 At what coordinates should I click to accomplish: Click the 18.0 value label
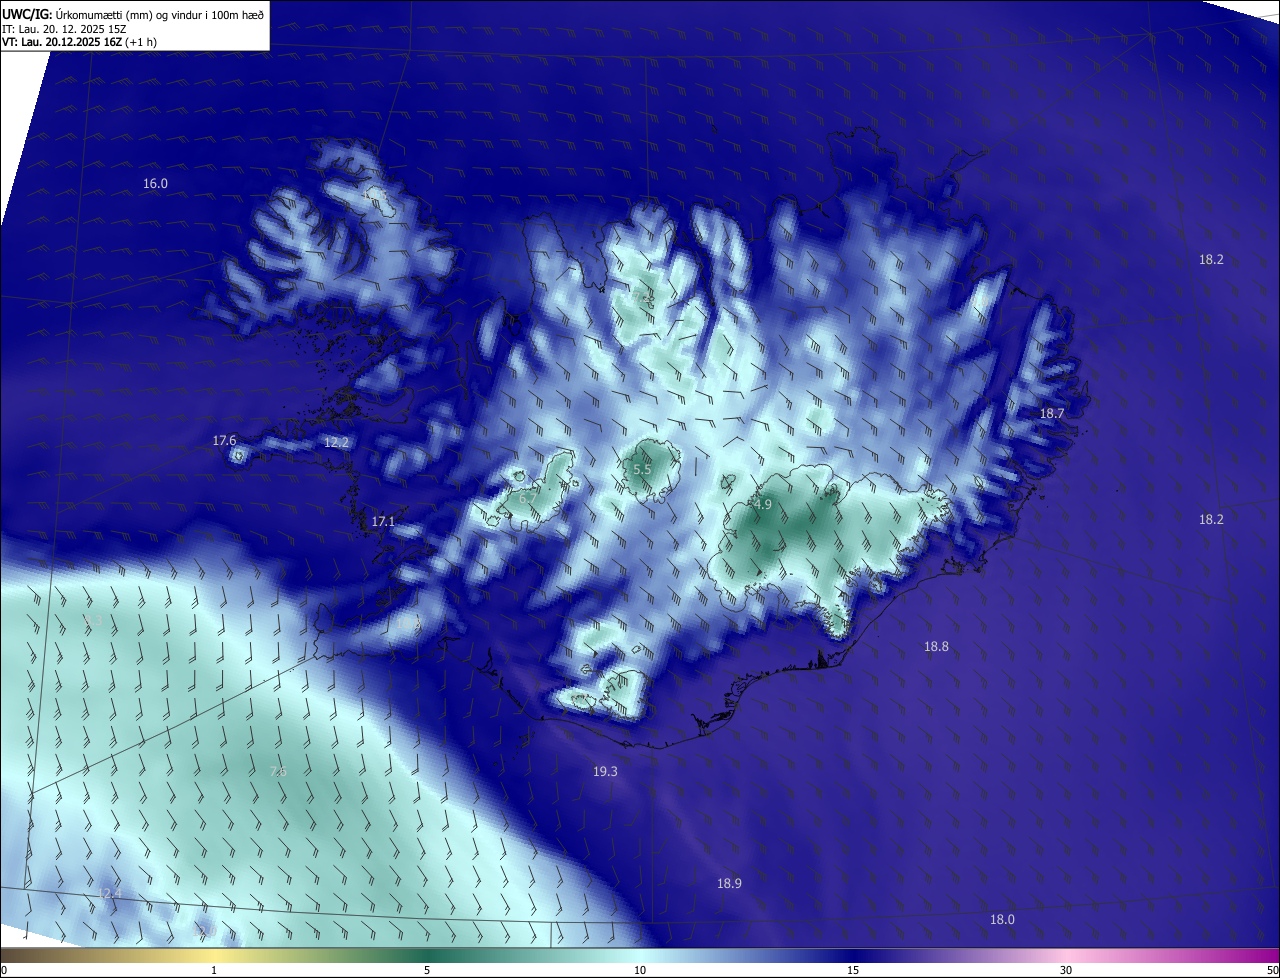[x=1002, y=920]
